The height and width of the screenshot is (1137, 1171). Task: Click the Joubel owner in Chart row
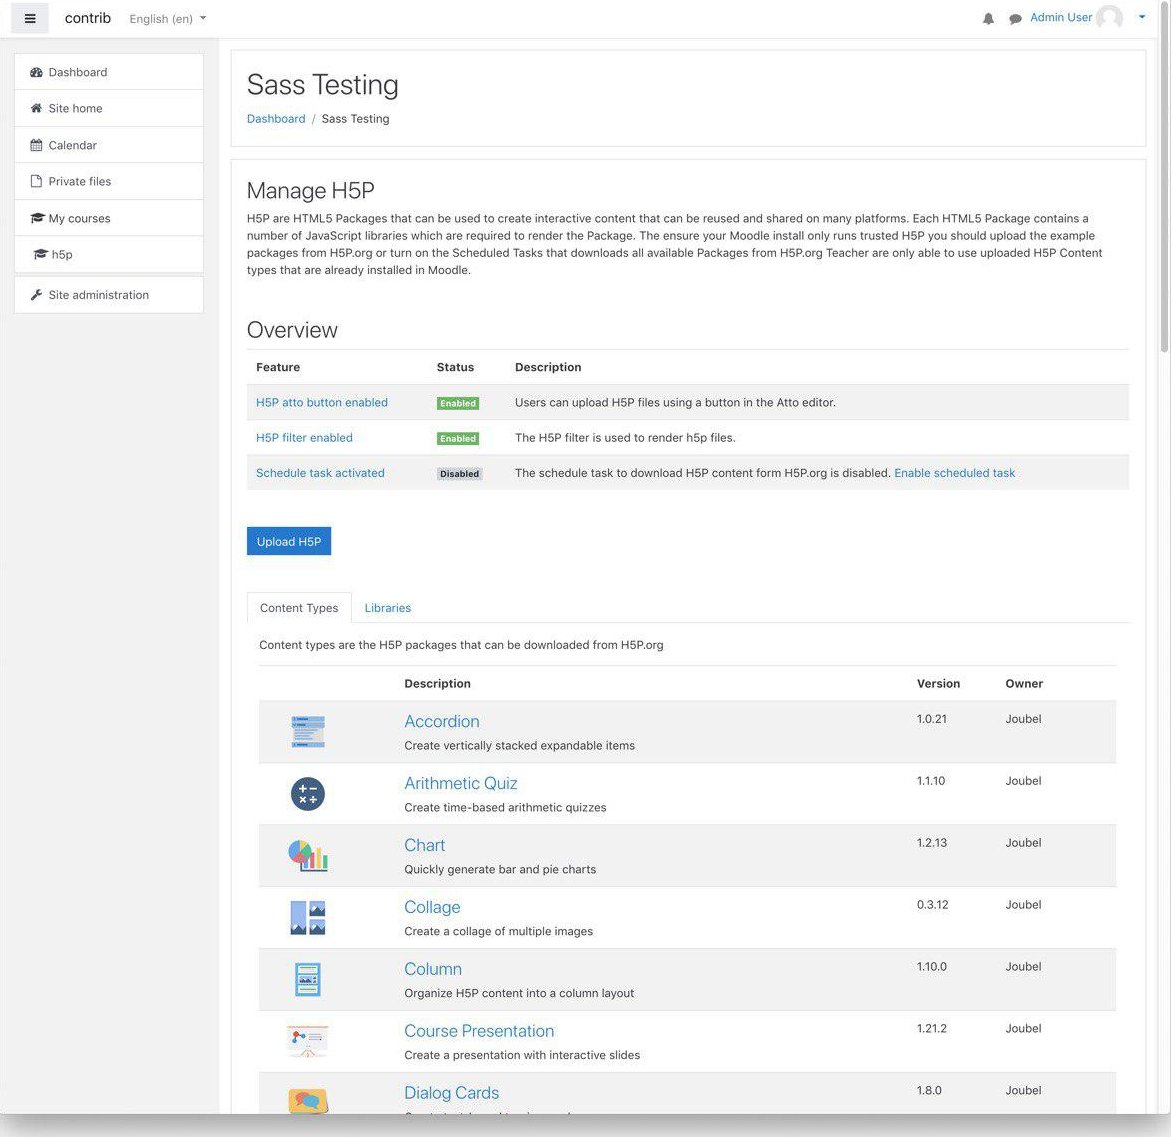(1023, 843)
